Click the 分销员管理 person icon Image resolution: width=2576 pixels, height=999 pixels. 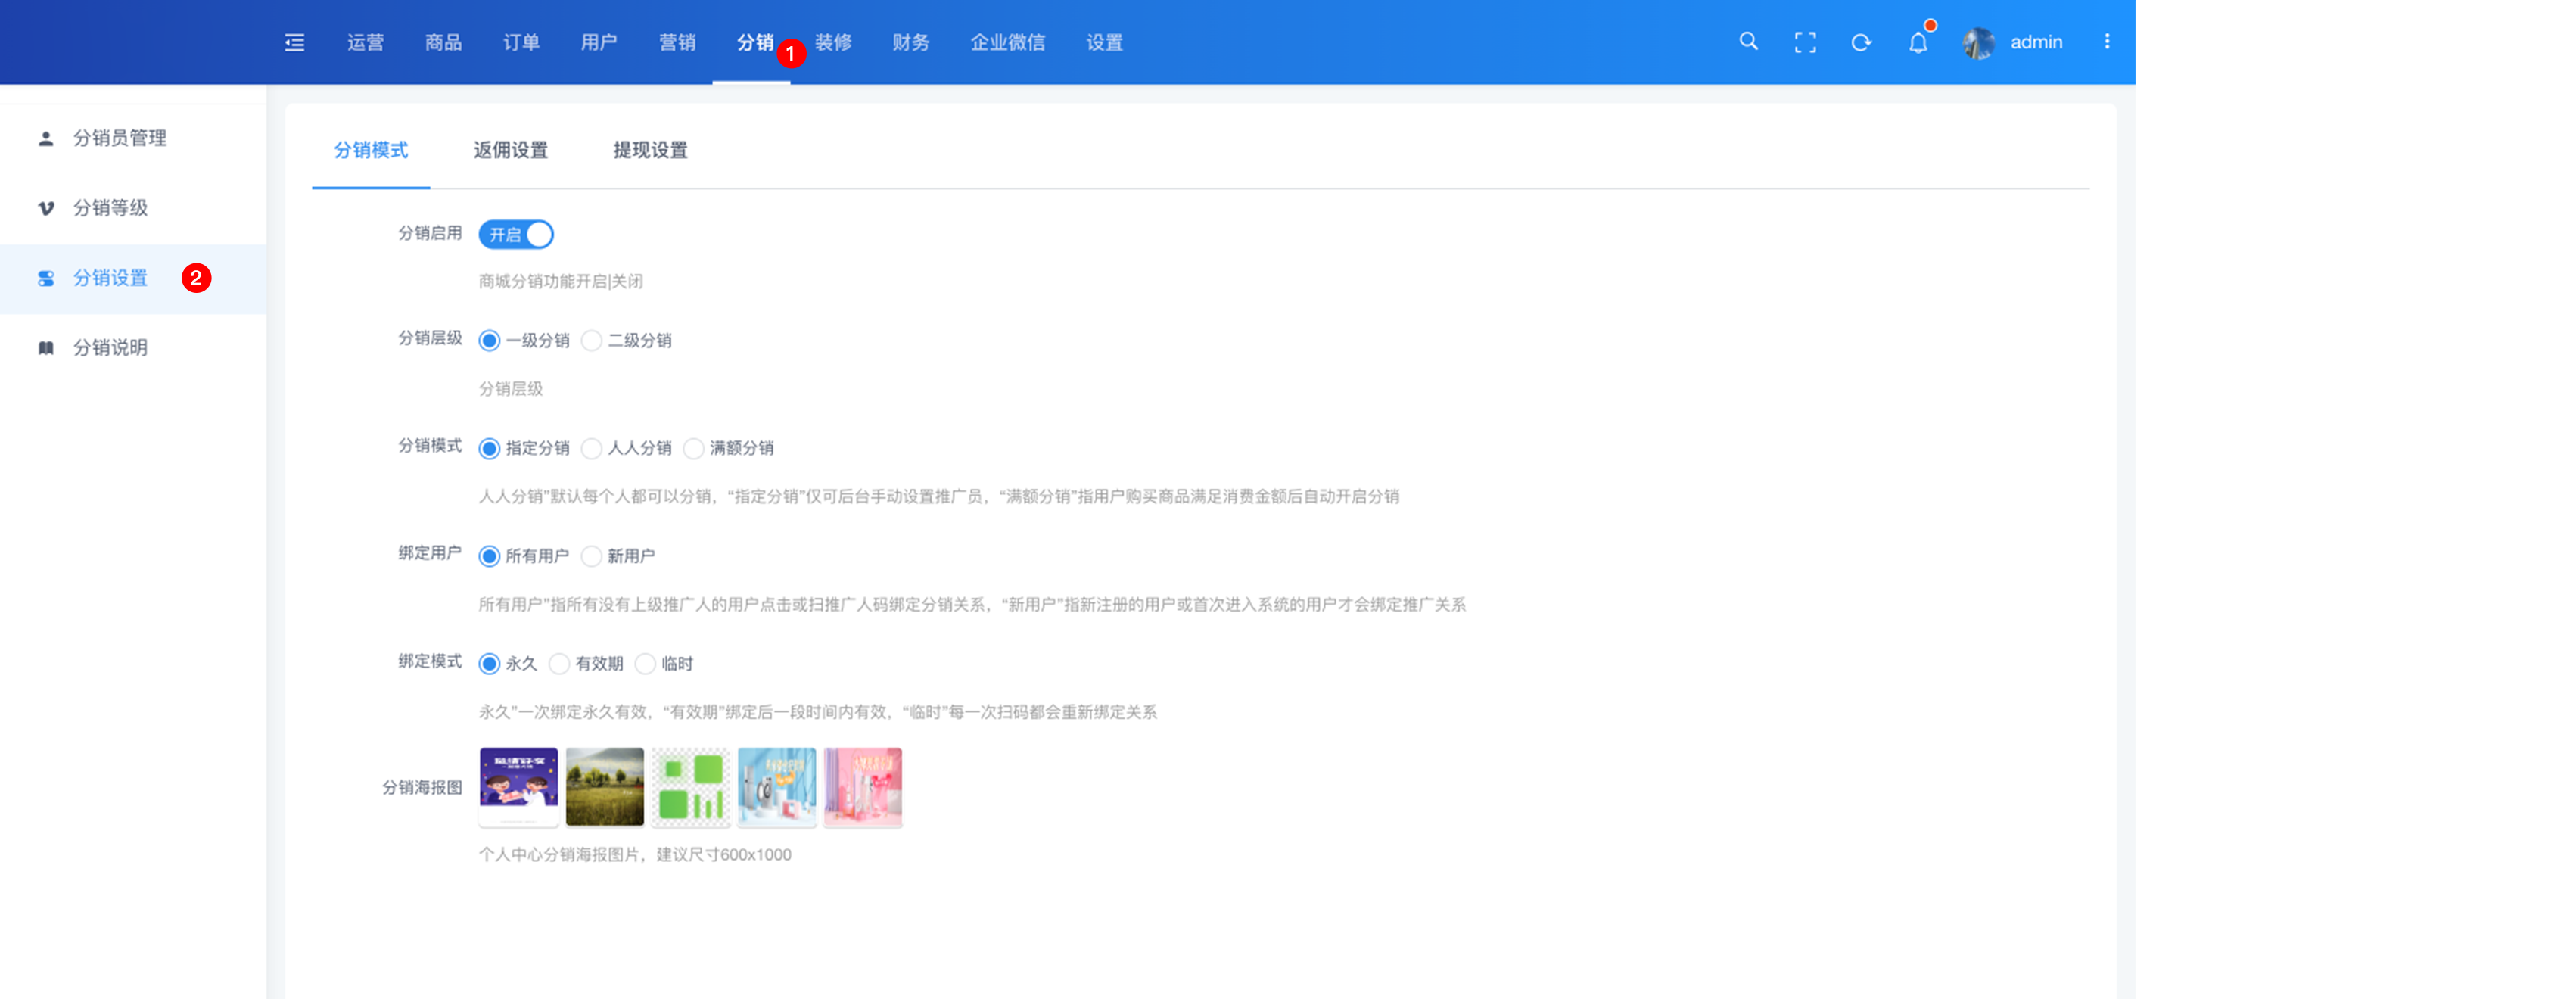46,138
